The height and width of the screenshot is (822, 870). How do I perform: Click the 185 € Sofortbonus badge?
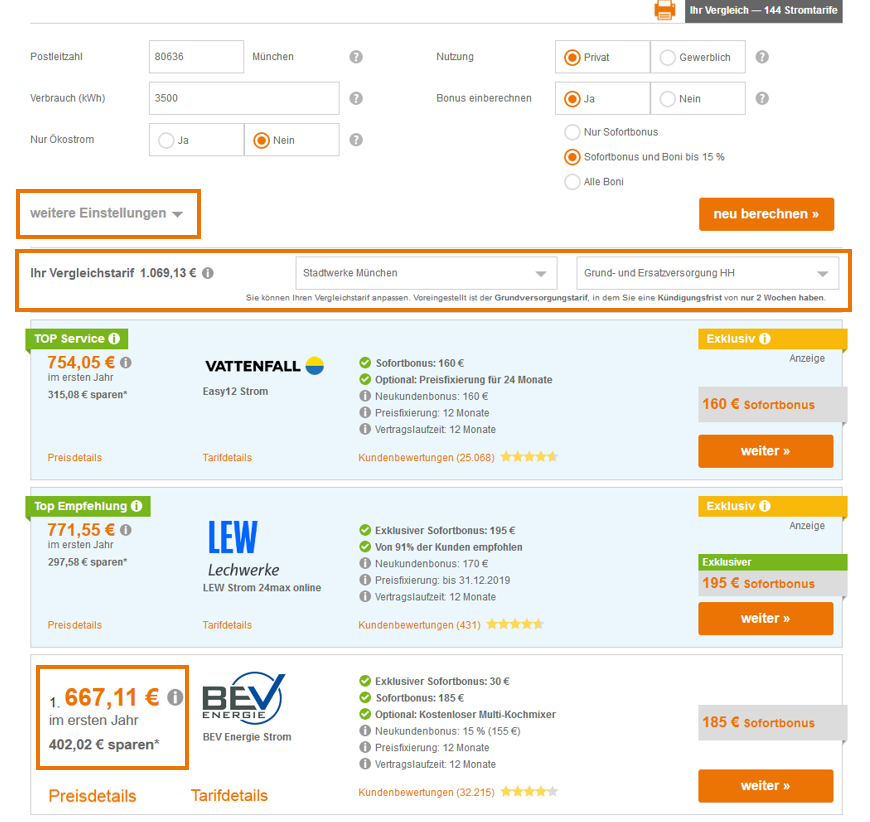coord(772,722)
